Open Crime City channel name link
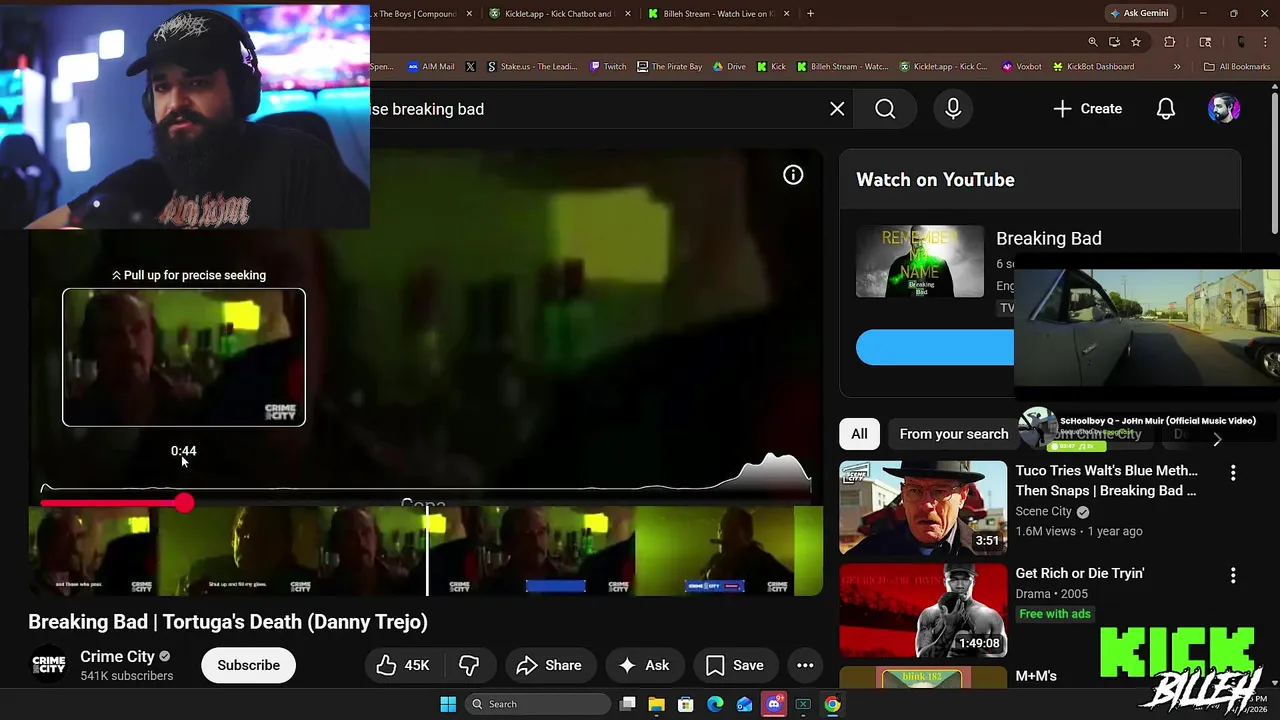Screen dimensions: 1280x720 click(117, 657)
